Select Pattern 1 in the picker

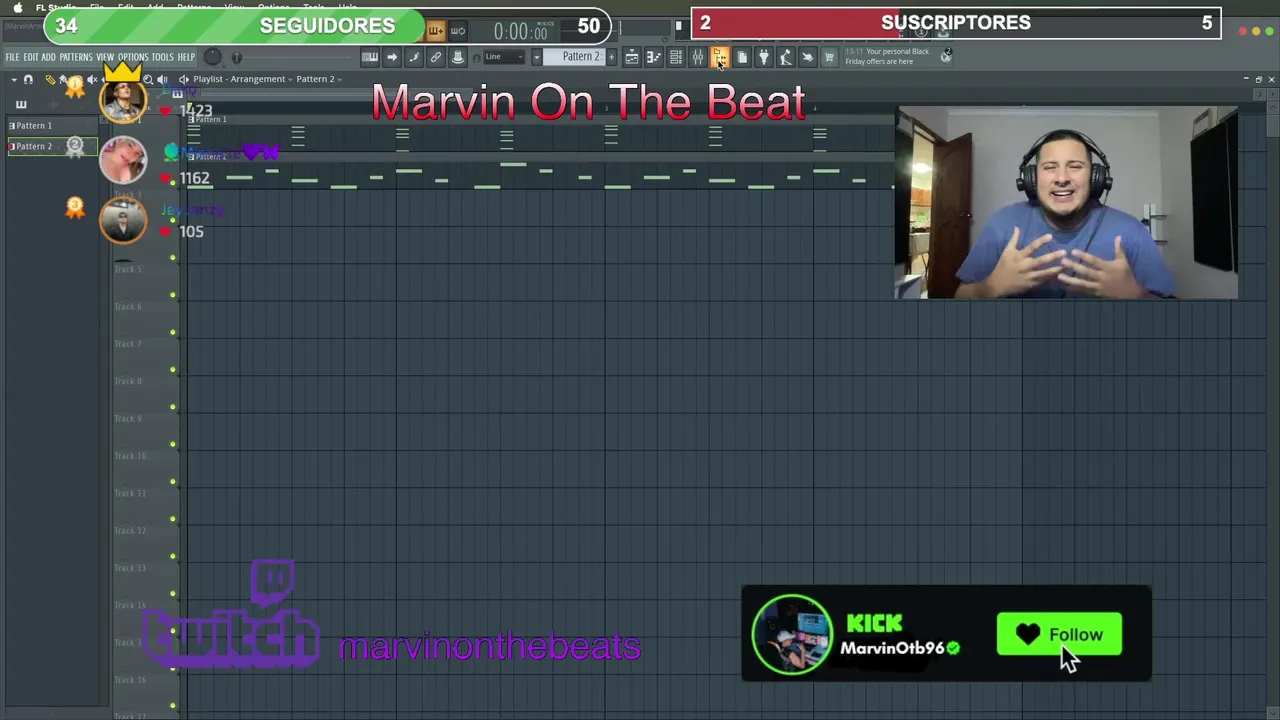click(x=52, y=126)
